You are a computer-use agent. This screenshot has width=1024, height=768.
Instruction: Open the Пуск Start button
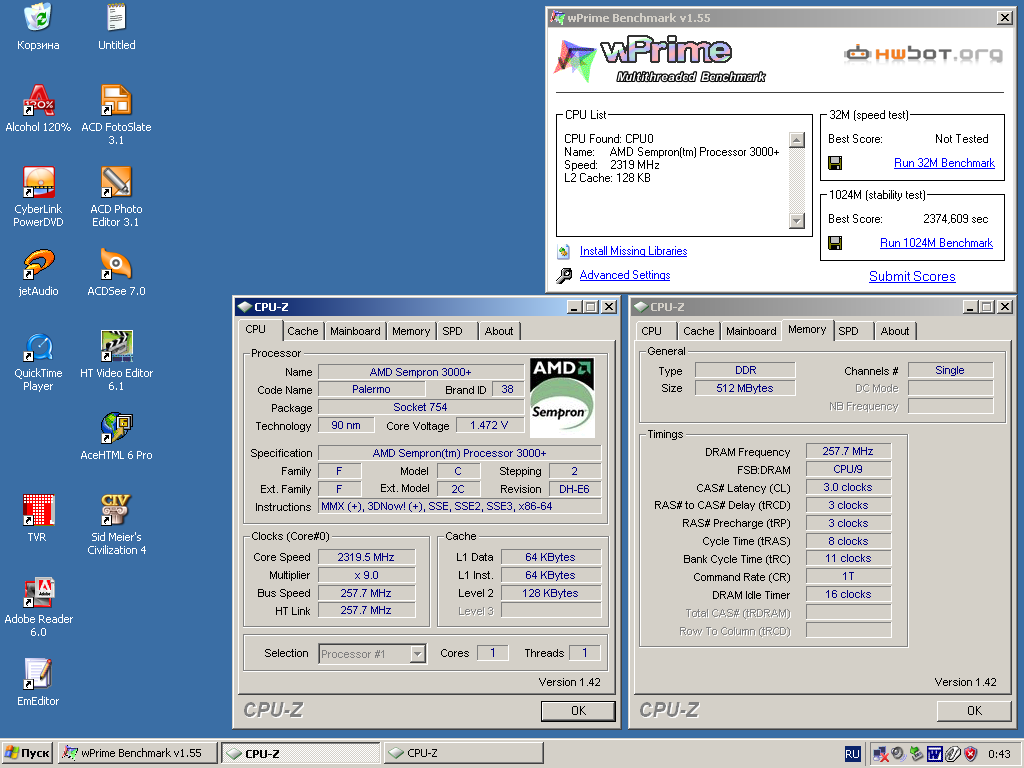coord(27,753)
